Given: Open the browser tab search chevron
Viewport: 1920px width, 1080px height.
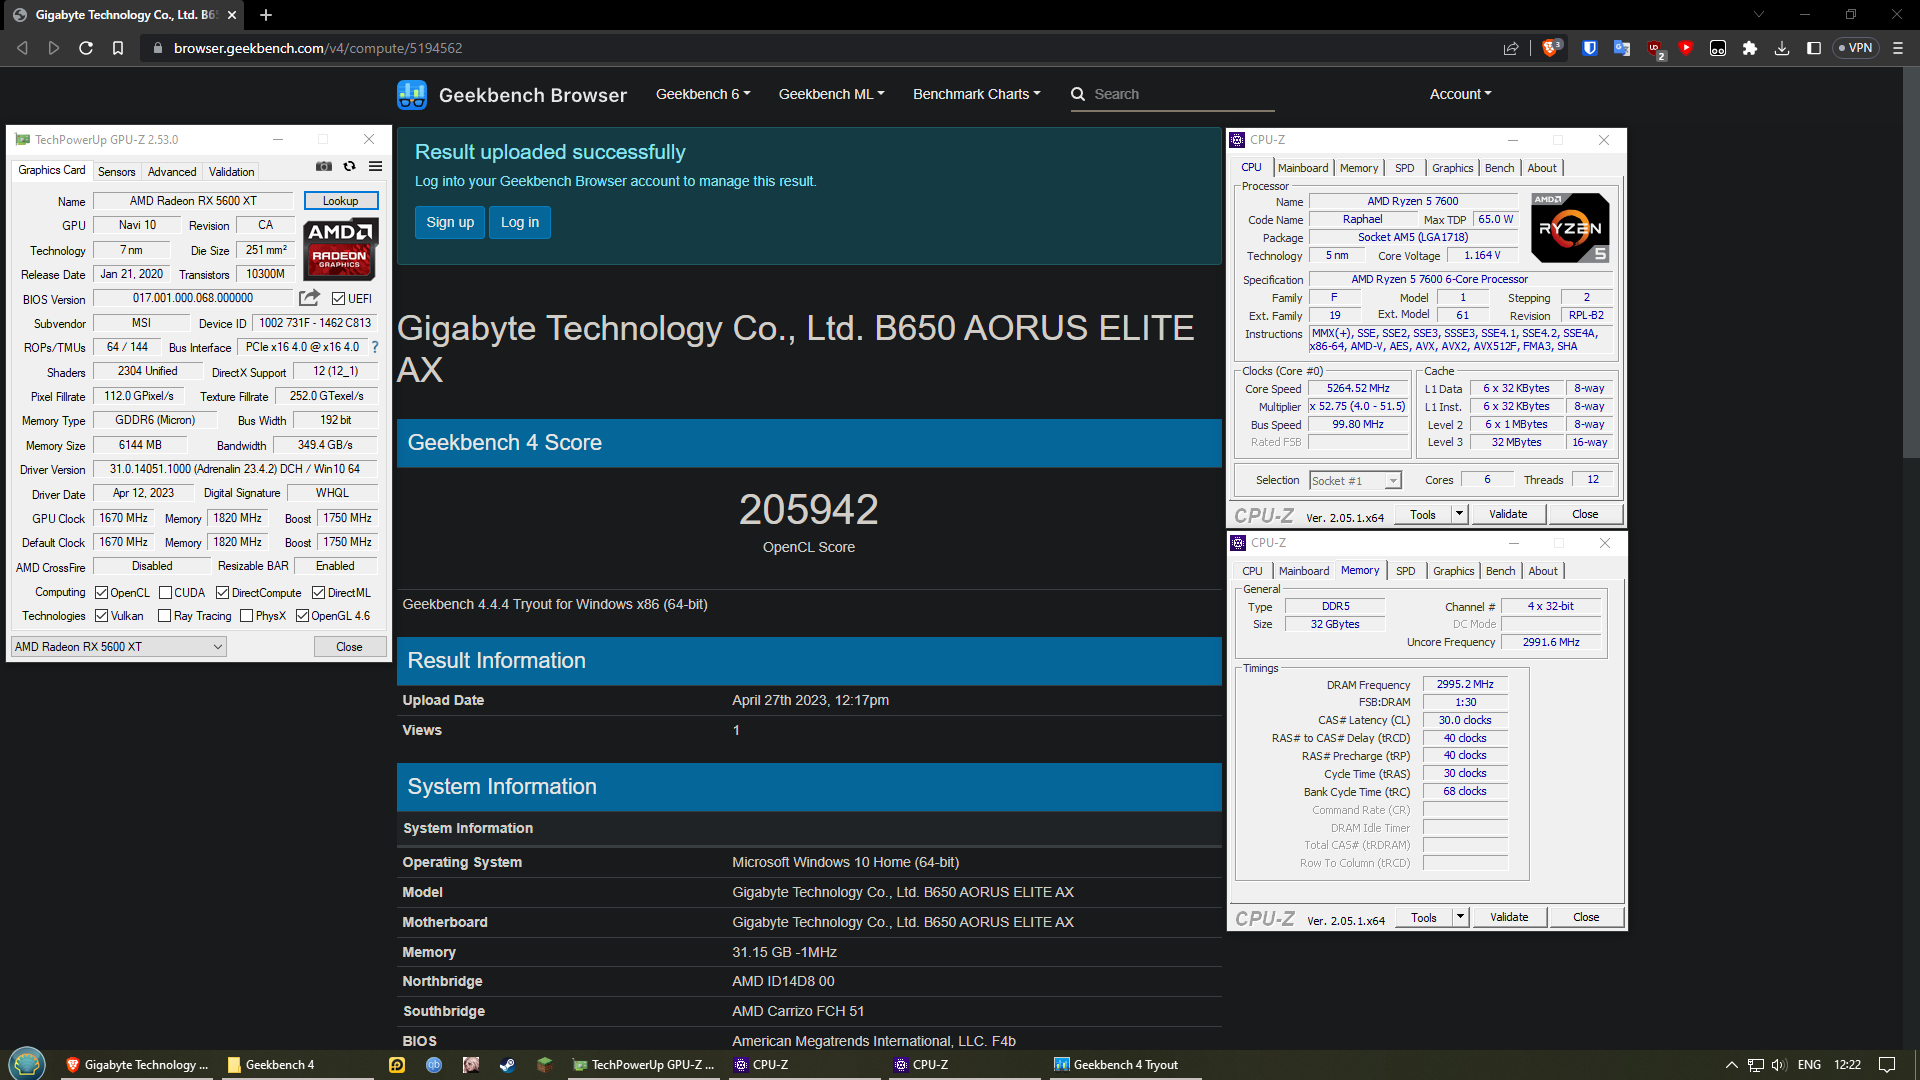Looking at the screenshot, I should tap(1759, 14).
